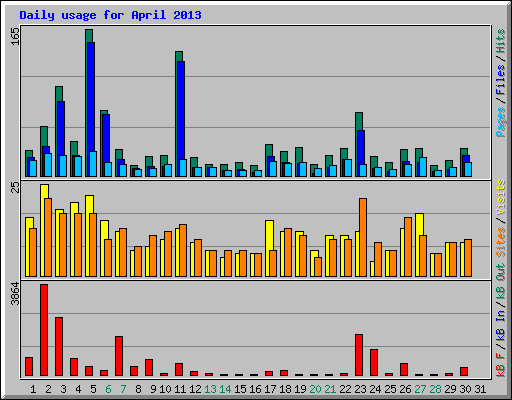Image resolution: width=512 pixels, height=400 pixels.
Task: Click day label 1 on the x-axis
Action: coord(33,389)
